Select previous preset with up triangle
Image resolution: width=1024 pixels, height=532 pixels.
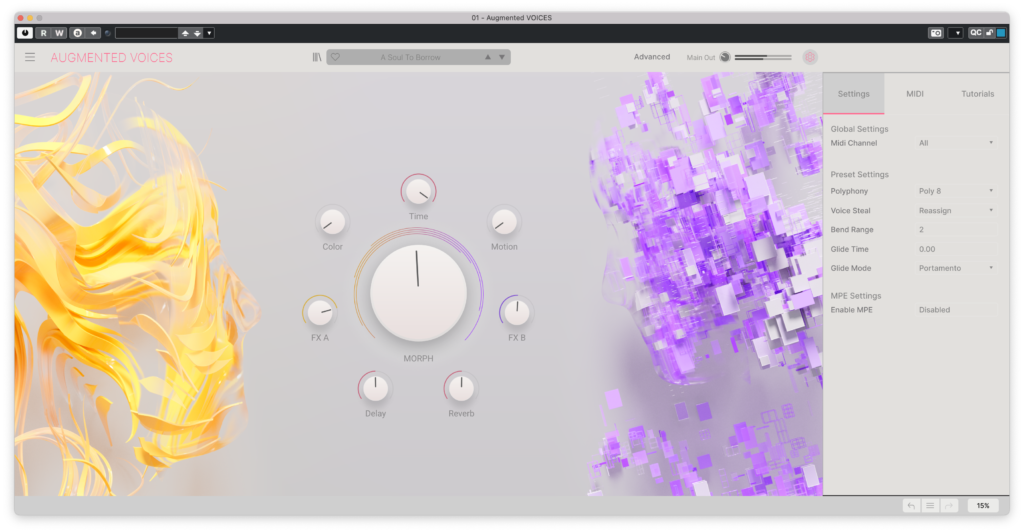(487, 57)
